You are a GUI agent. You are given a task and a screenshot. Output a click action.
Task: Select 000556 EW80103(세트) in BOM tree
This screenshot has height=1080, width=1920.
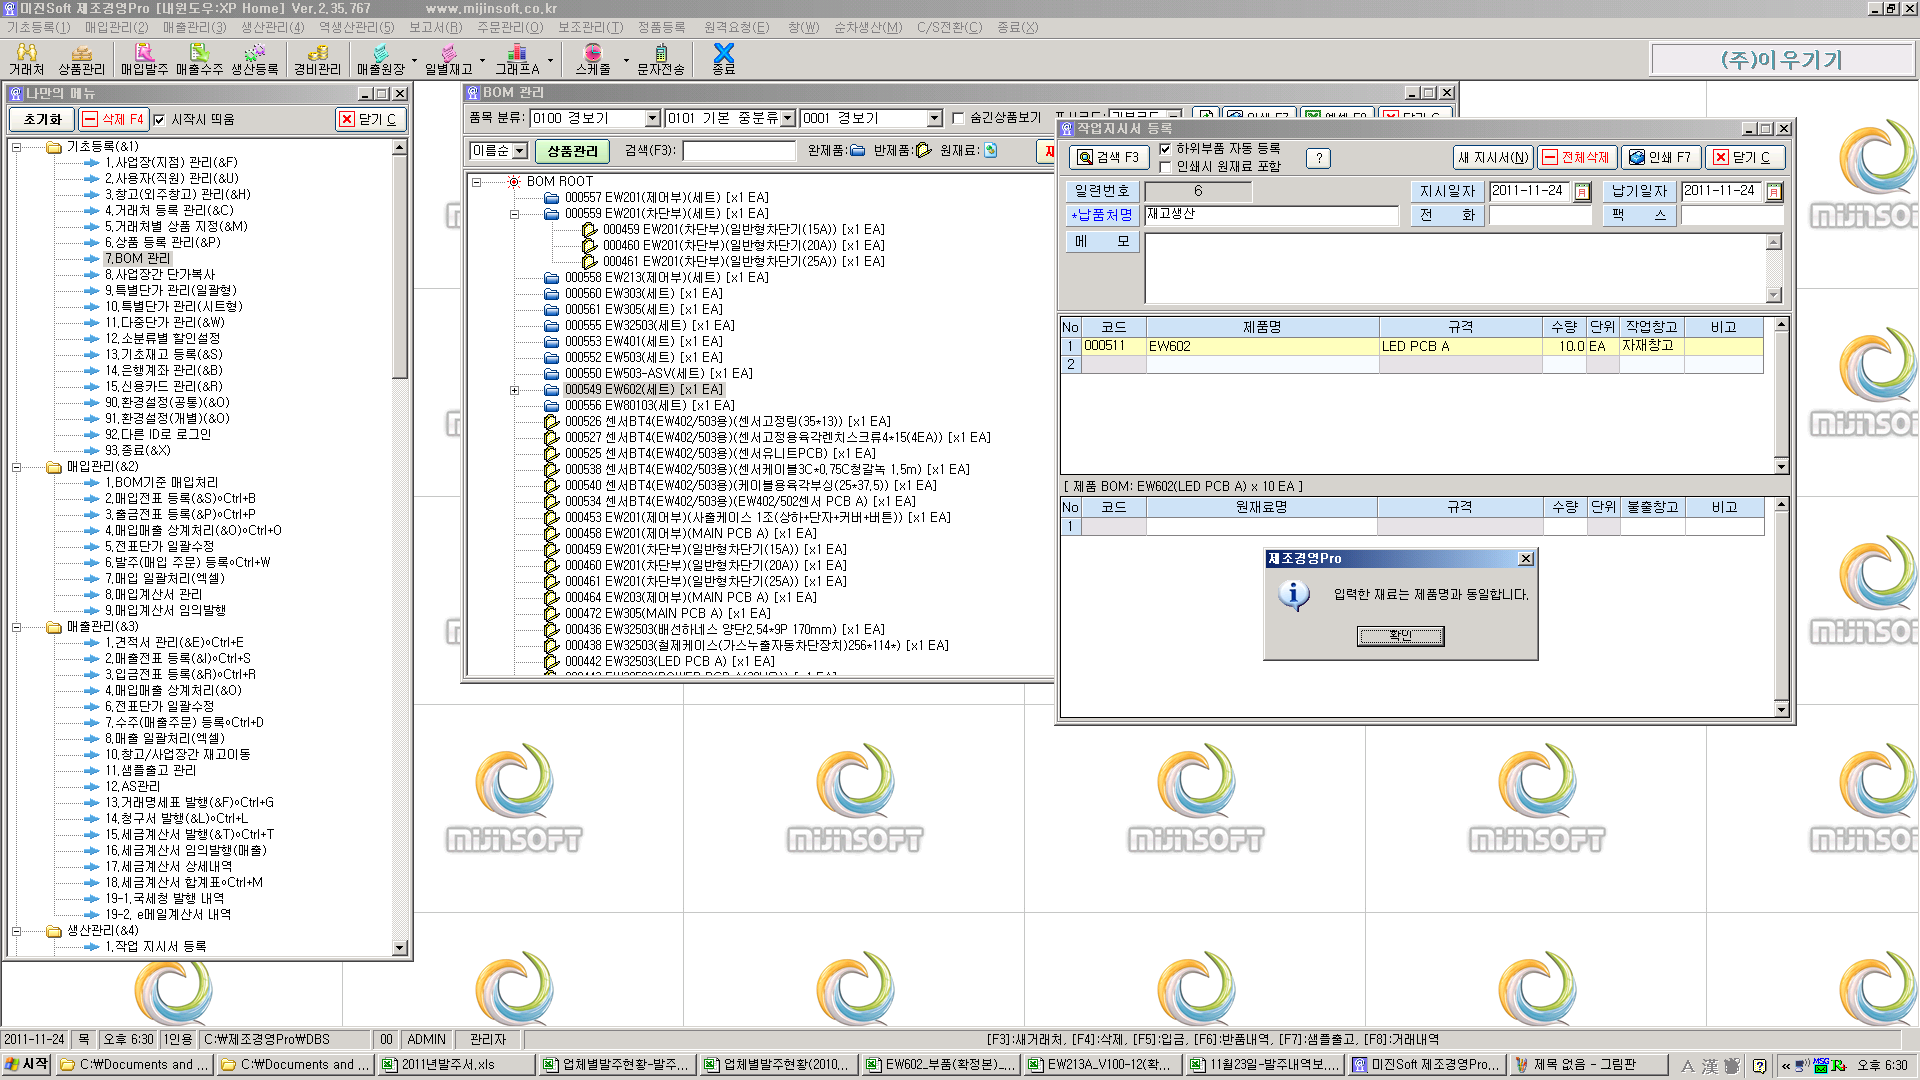pos(650,406)
